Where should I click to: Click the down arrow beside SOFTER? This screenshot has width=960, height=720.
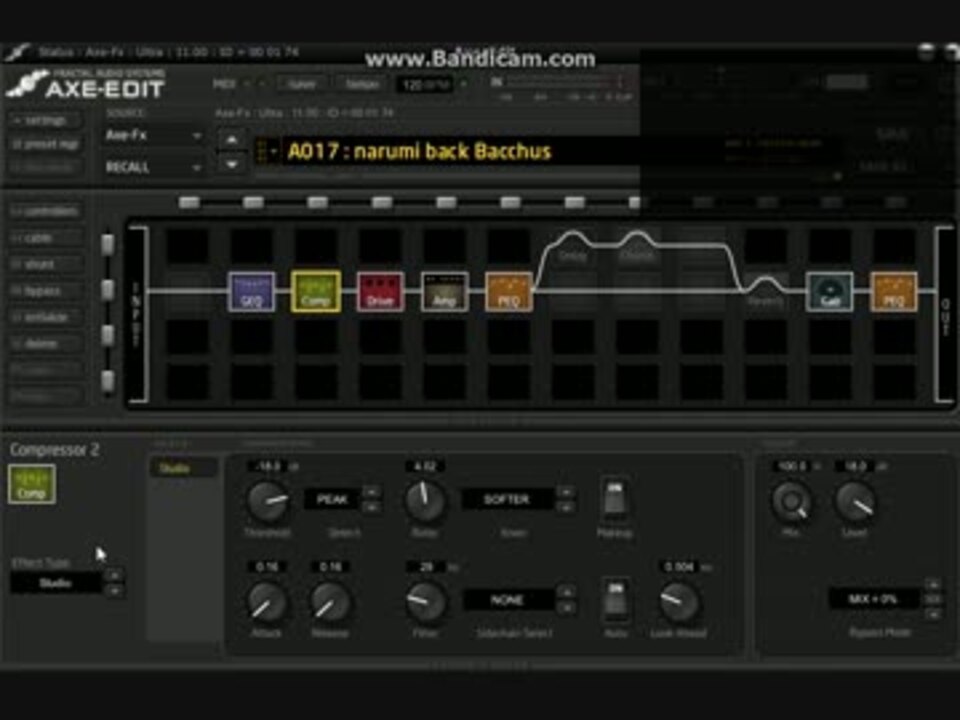coord(566,508)
